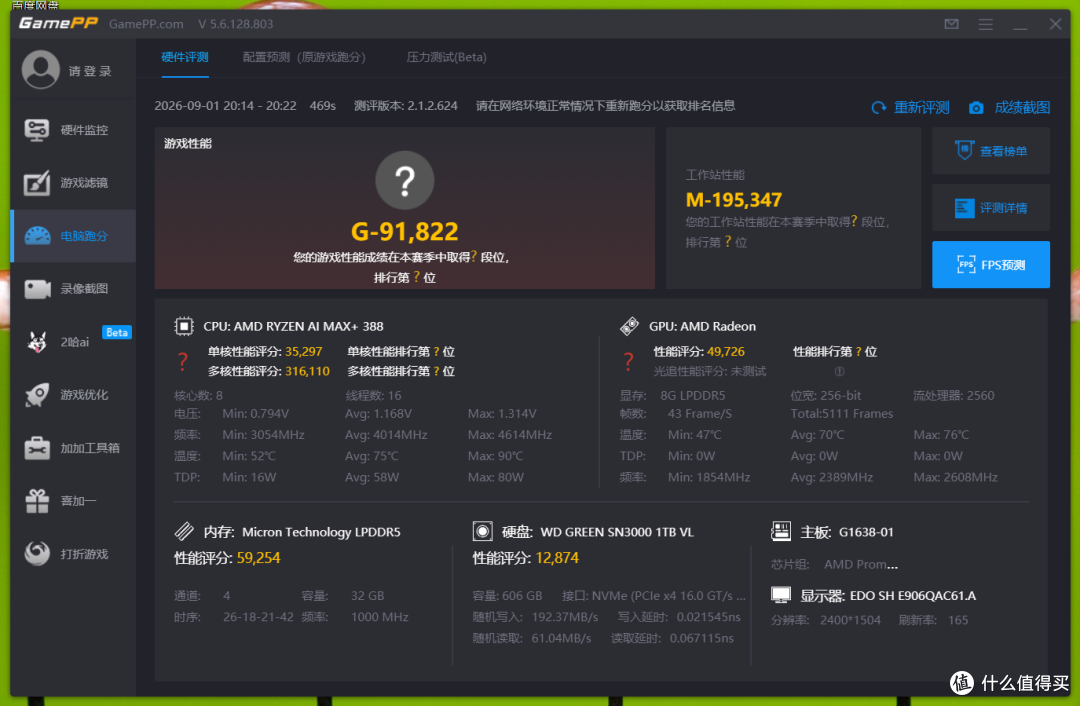Screen dimensions: 1080x706
Task: Click the GPU score 49,726
Action: coord(726,351)
